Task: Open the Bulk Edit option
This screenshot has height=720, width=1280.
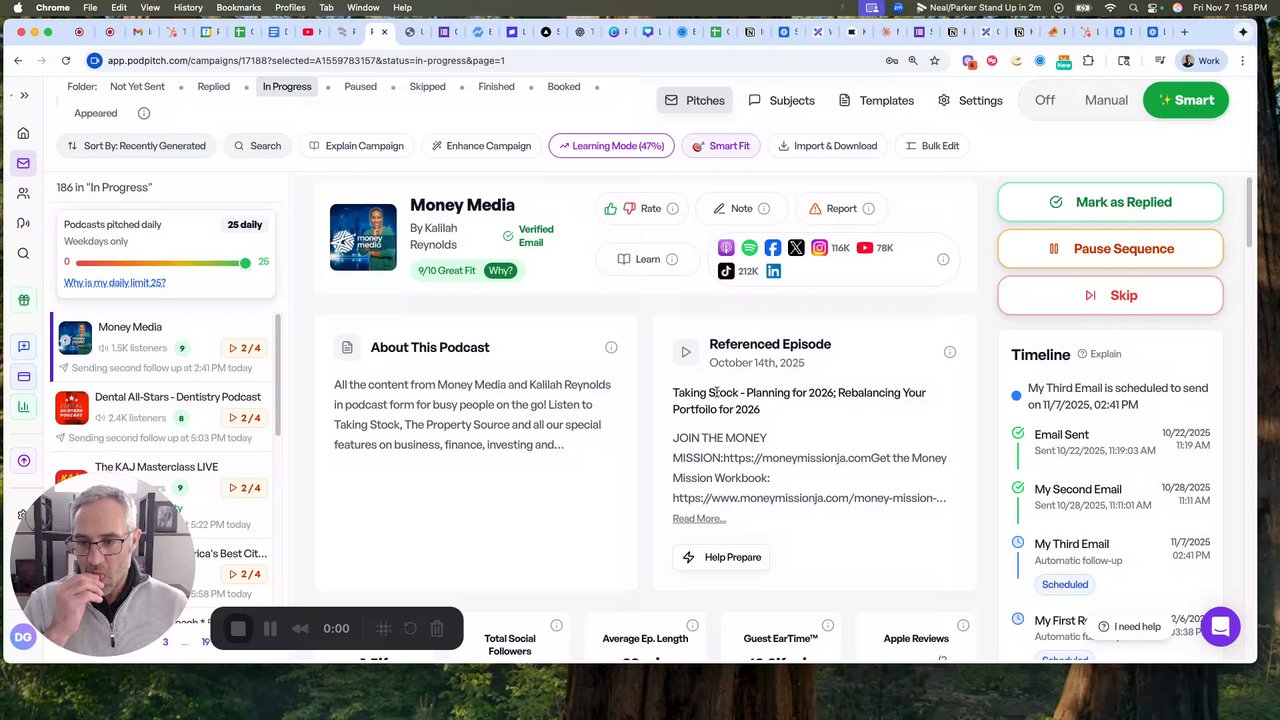Action: coord(932,146)
